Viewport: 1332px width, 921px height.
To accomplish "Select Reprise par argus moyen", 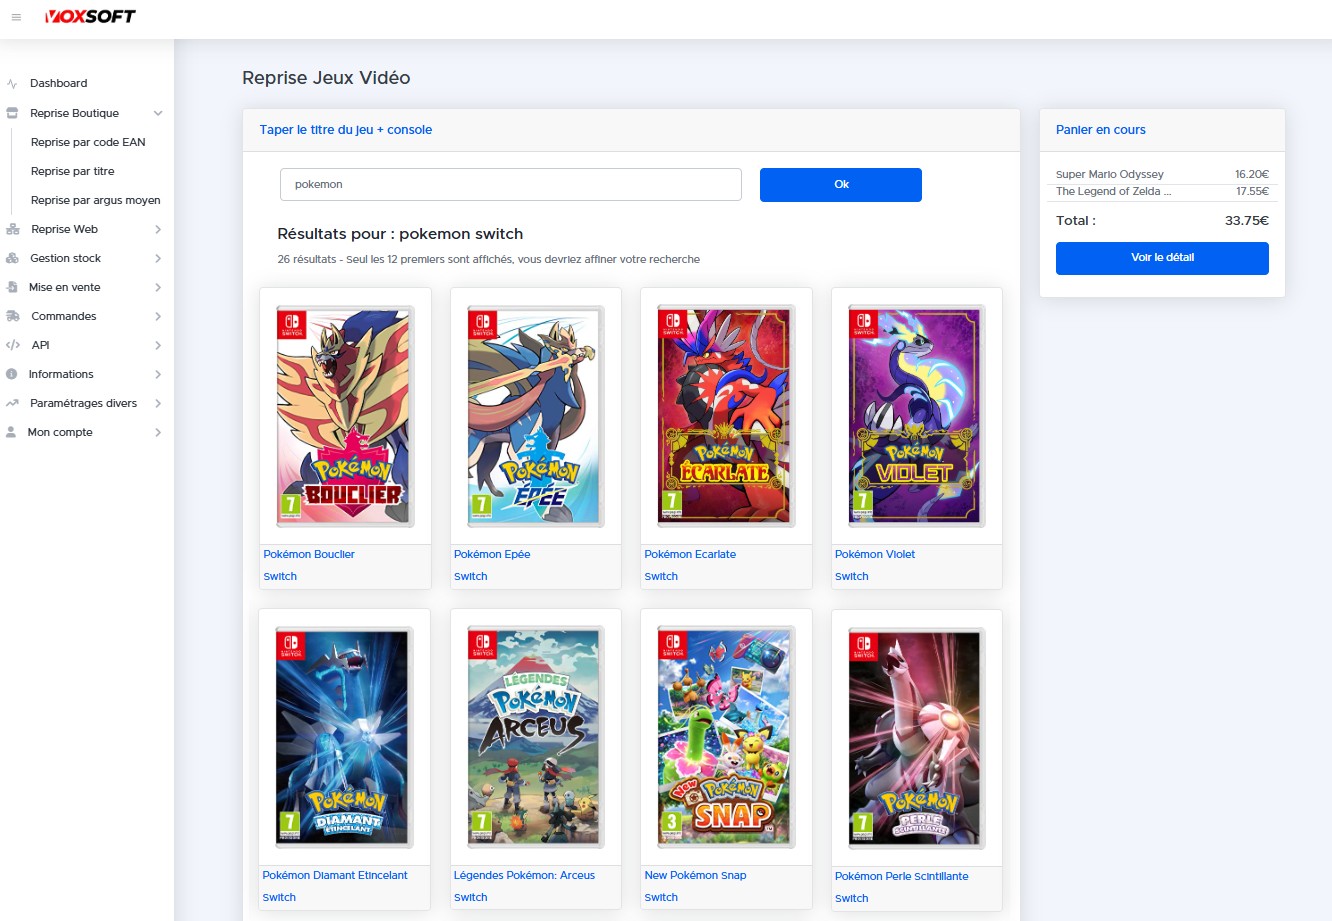I will pyautogui.click(x=95, y=200).
